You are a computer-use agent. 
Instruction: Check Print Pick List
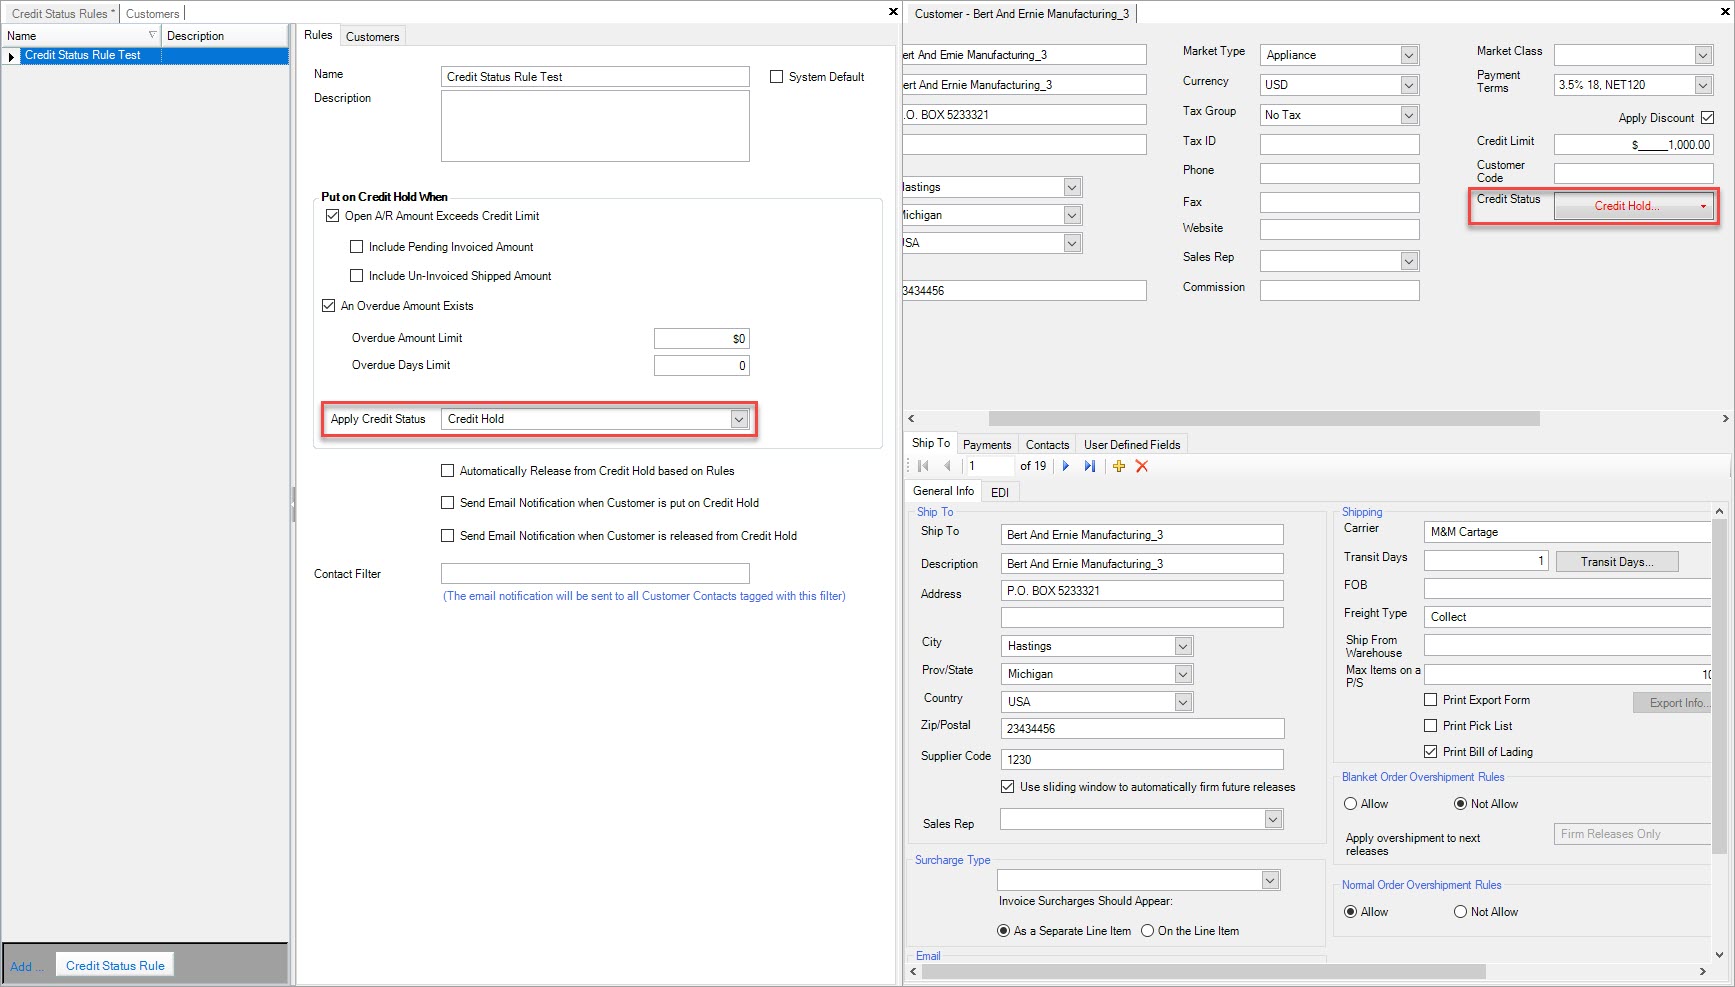[x=1430, y=726]
